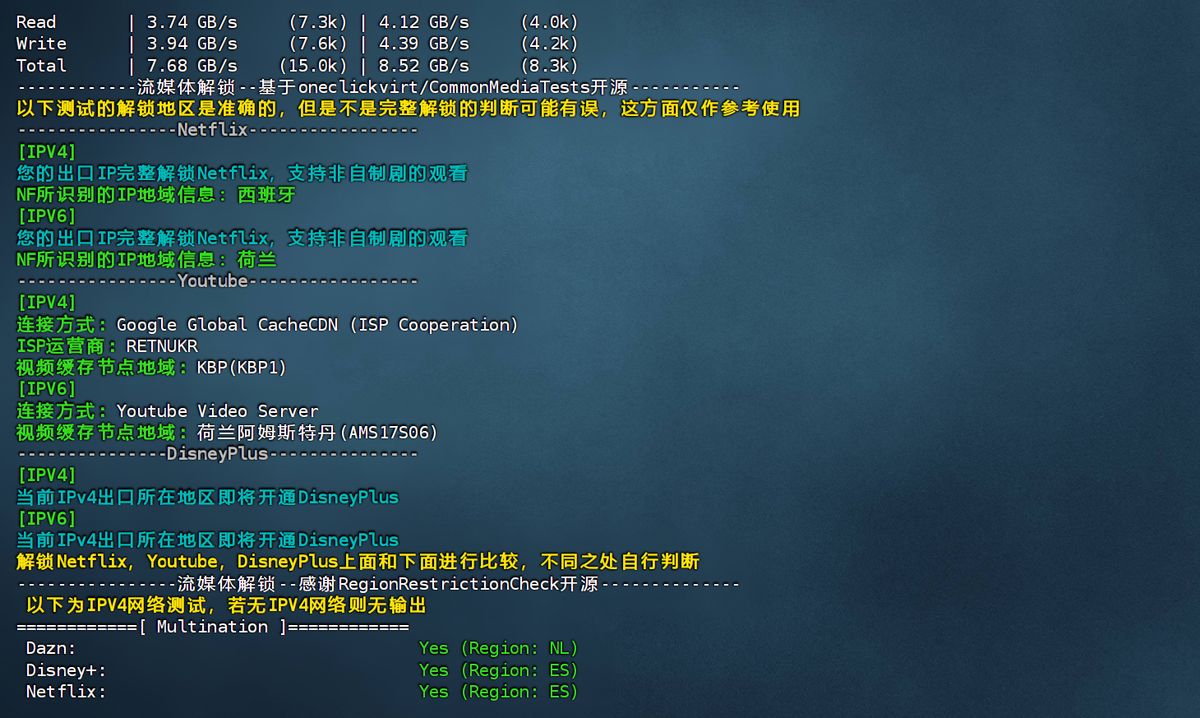Image resolution: width=1200 pixels, height=718 pixels.
Task: Click the "[IPV4]" tag under the Netflix heading
Action: [x=46, y=152]
